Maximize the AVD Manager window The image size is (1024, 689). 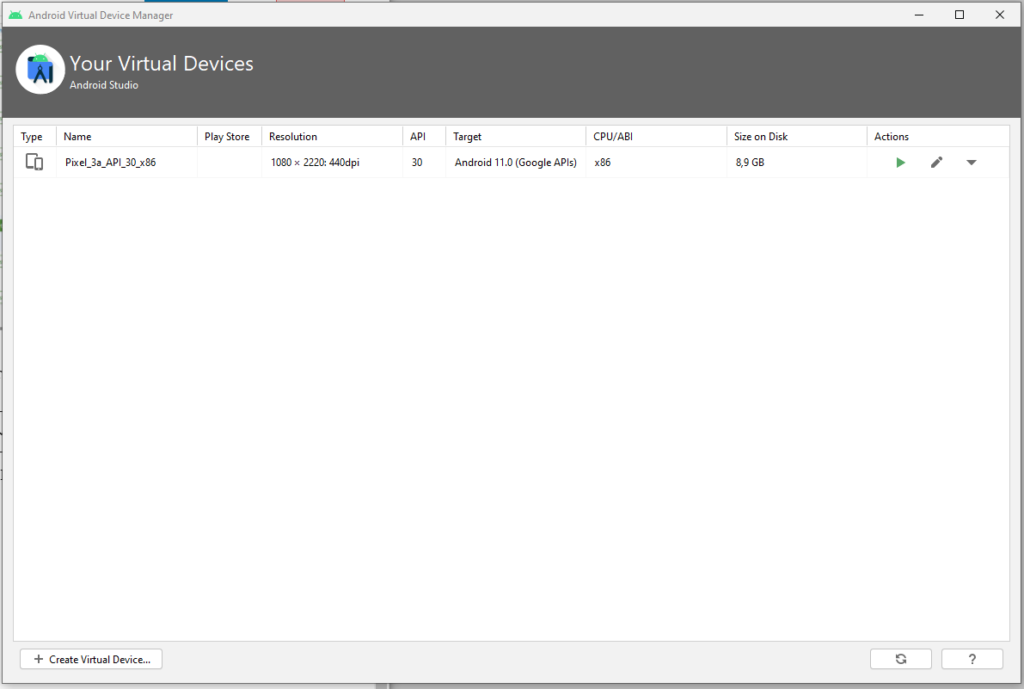(959, 14)
